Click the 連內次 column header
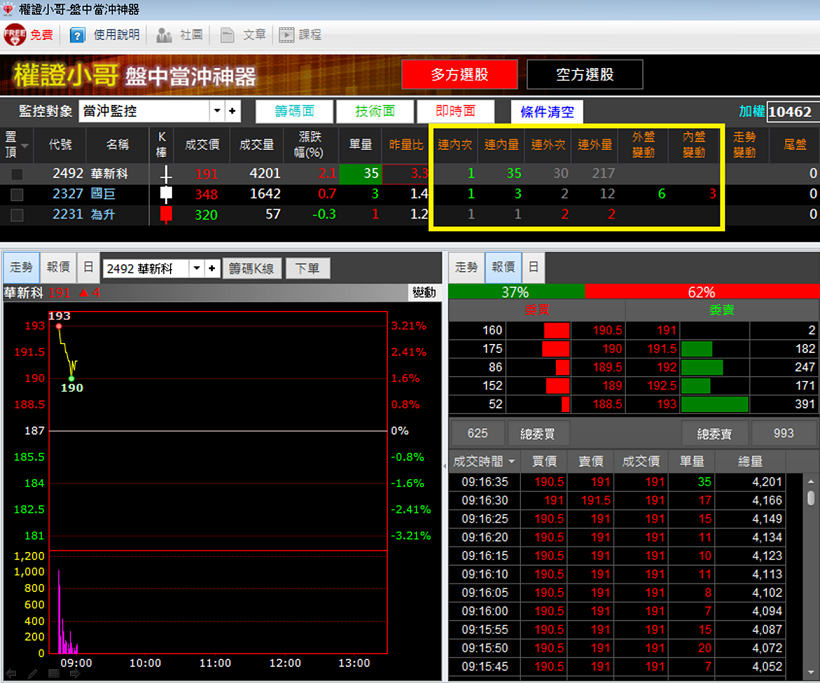Viewport: 820px width, 683px height. tap(455, 145)
